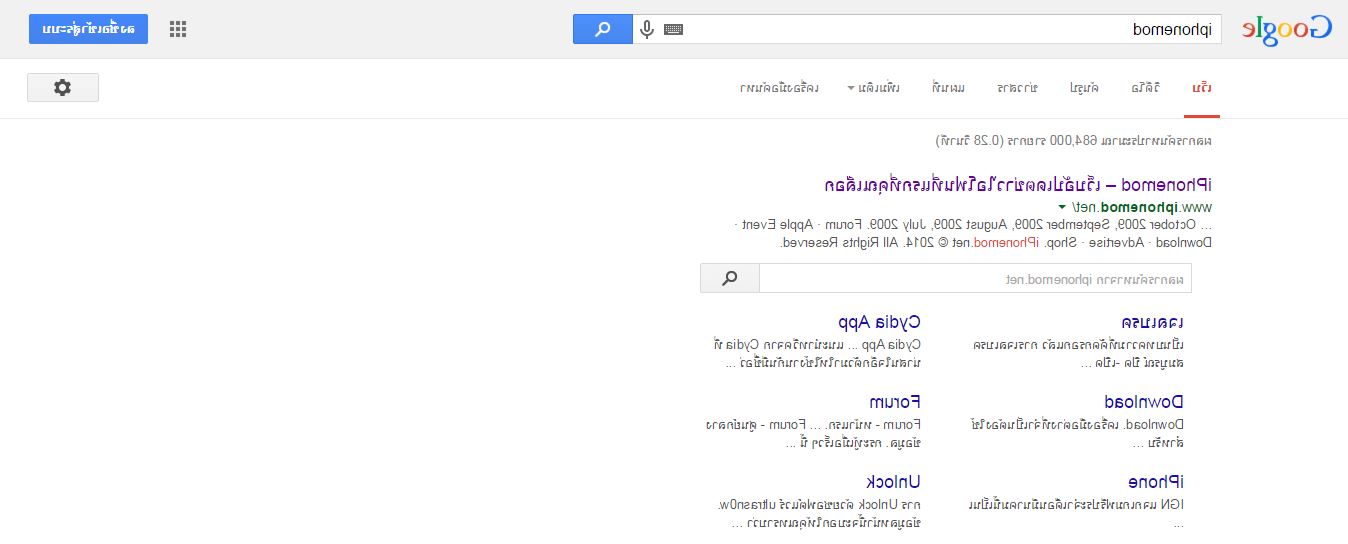Expand the เพิ่มเติม (More) dropdown tab
The image size is (1348, 544).
pyautogui.click(x=874, y=88)
